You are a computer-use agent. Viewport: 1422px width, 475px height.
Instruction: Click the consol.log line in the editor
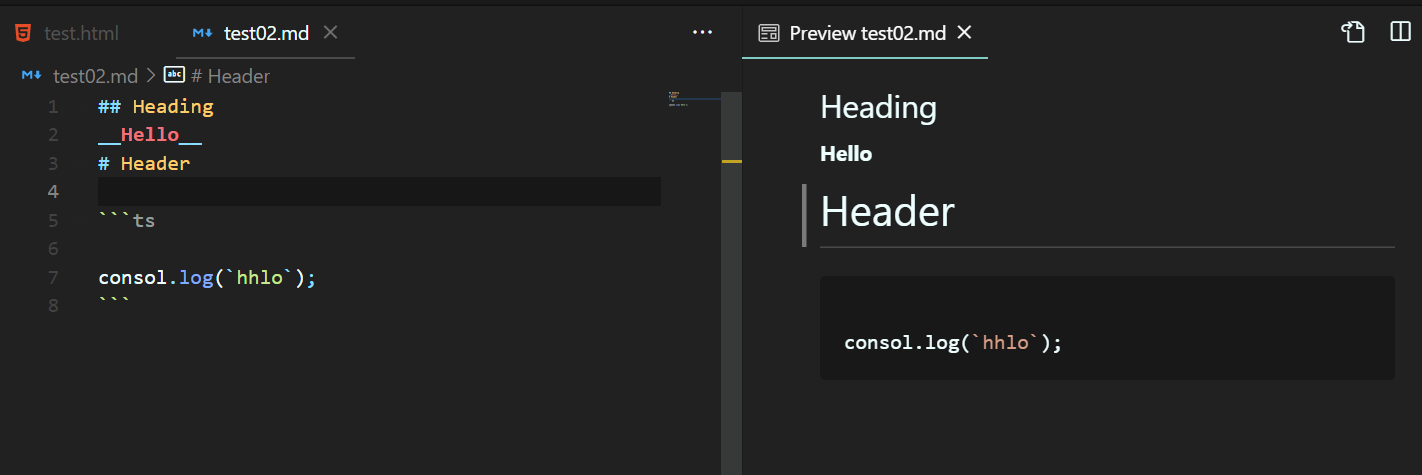pos(207,278)
